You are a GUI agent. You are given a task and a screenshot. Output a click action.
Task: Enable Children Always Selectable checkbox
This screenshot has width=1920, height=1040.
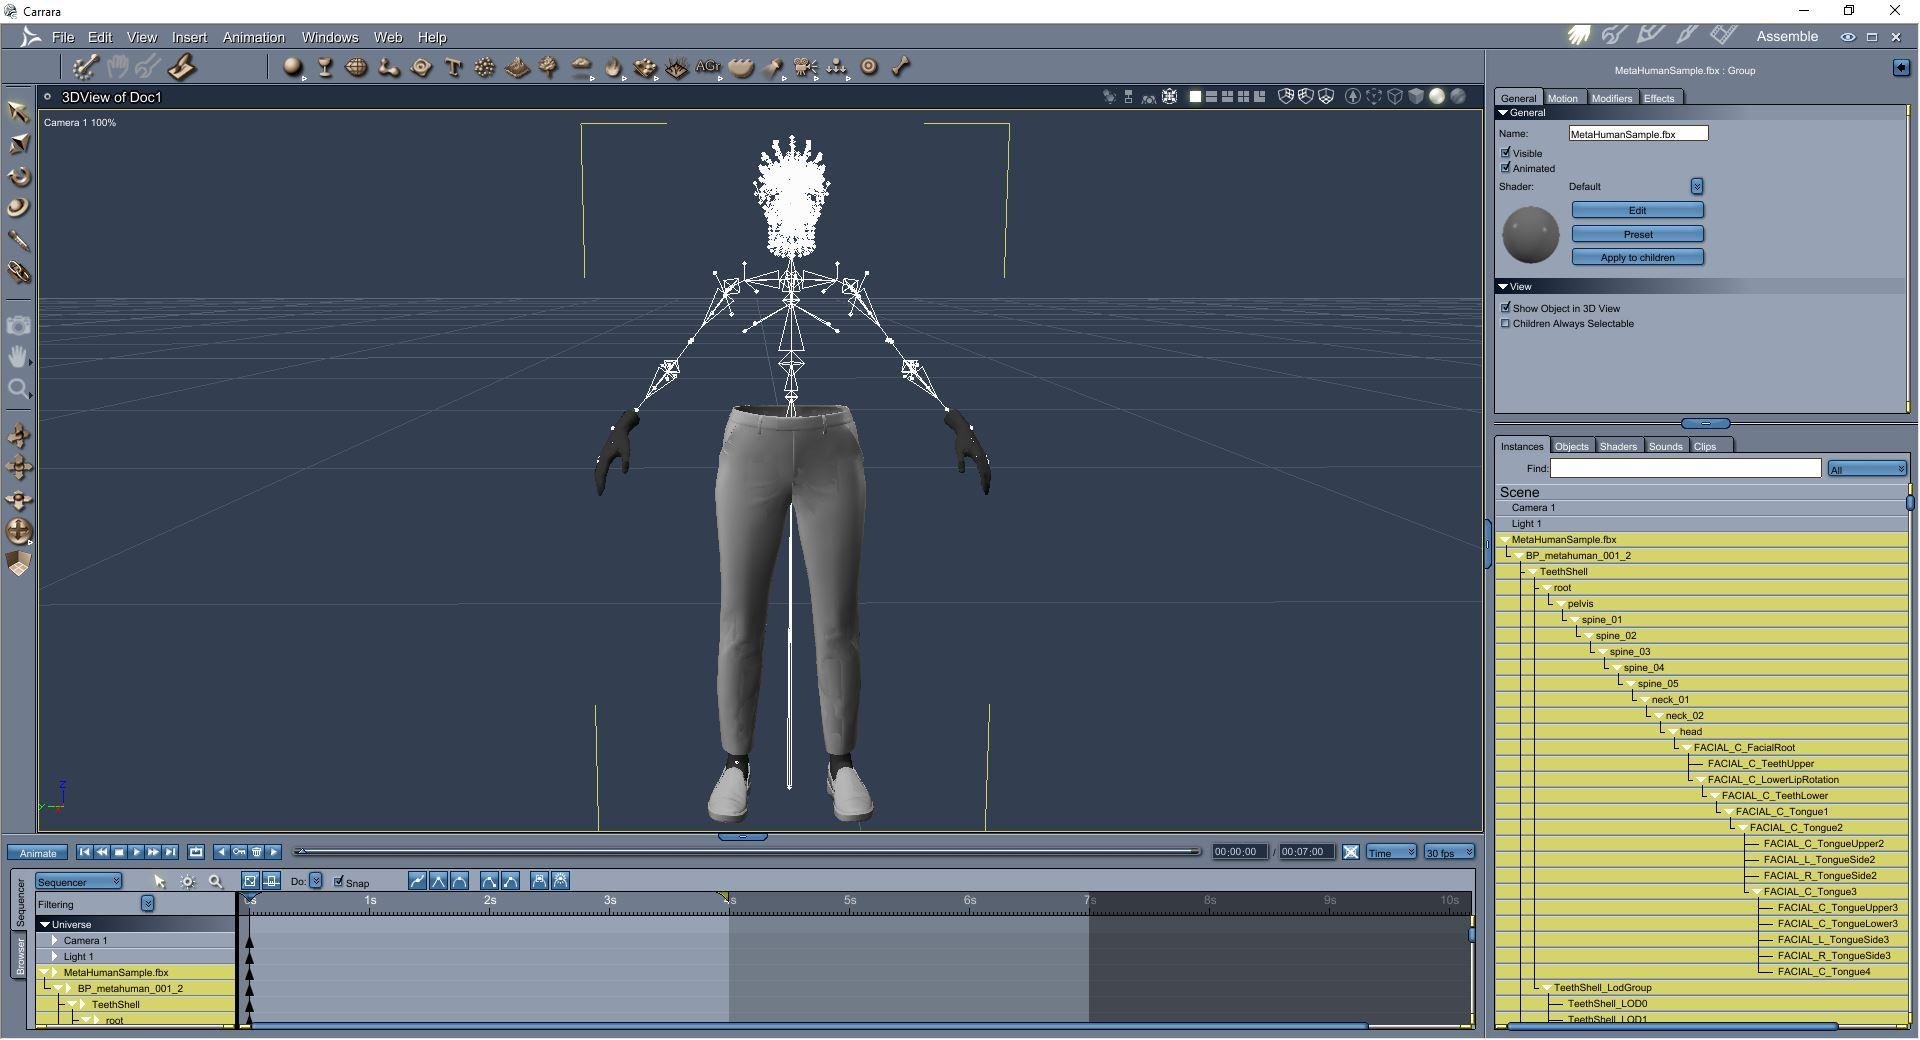(x=1506, y=324)
